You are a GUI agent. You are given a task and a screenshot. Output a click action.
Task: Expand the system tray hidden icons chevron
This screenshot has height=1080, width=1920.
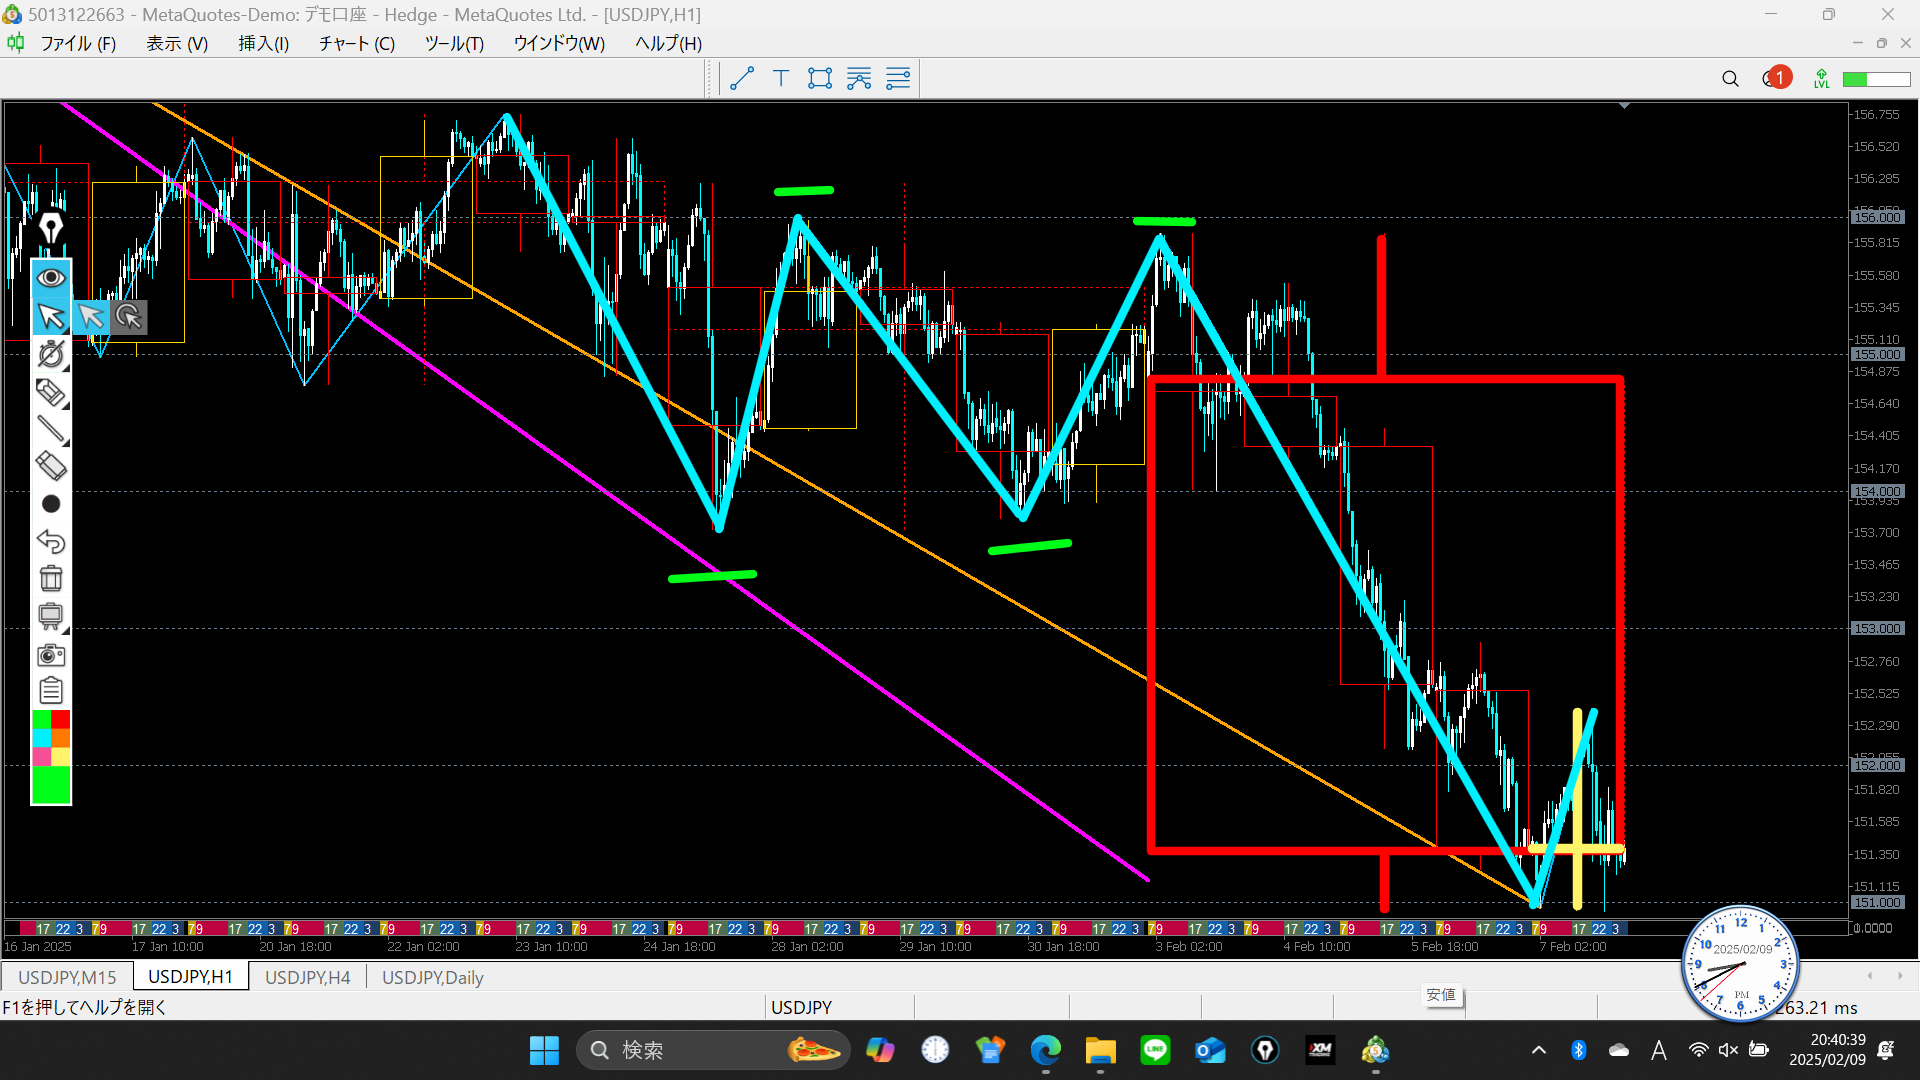[1539, 1050]
